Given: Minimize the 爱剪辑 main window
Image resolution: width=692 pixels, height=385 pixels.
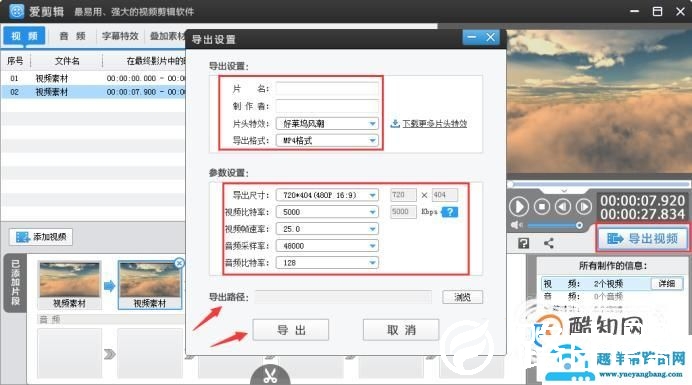Looking at the screenshot, I should (x=635, y=11).
